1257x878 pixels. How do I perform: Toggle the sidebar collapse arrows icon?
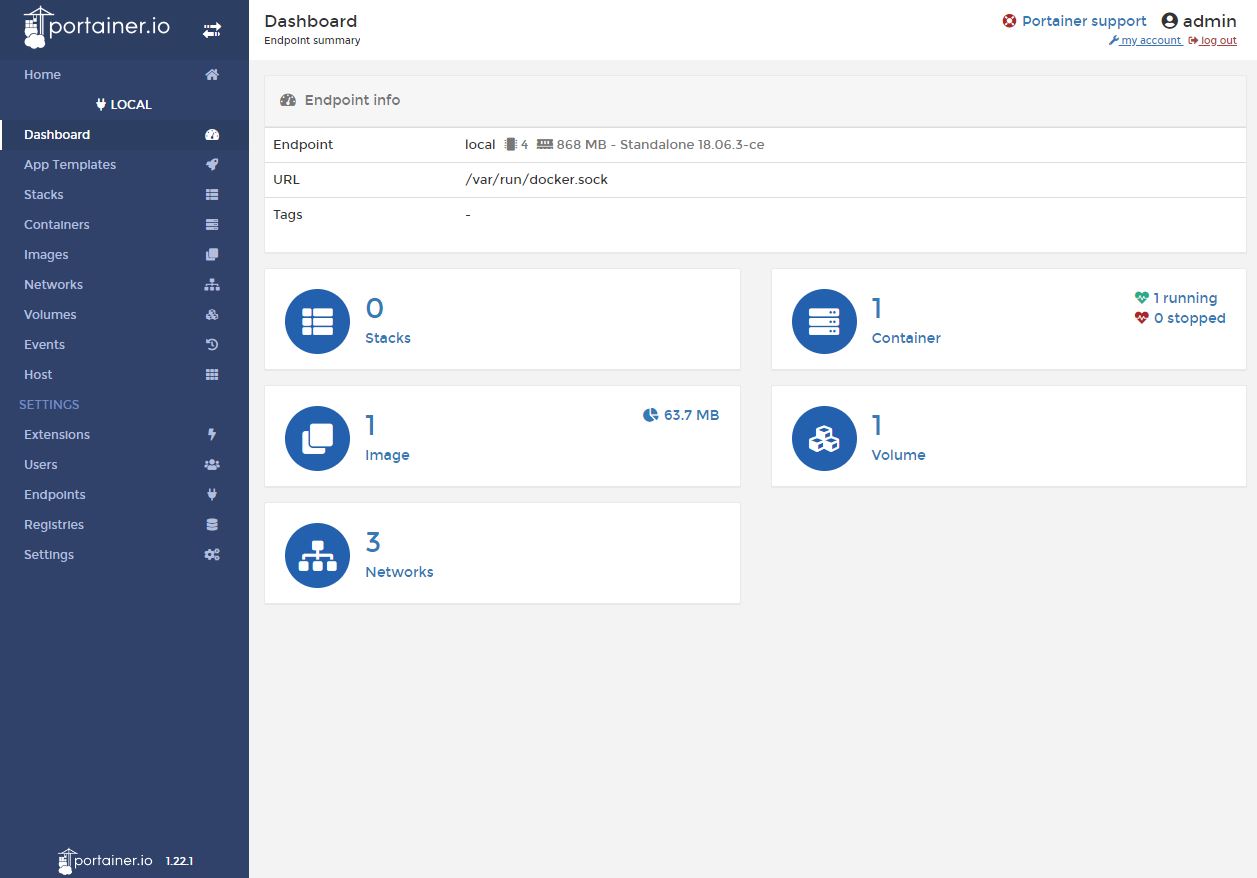point(211,31)
